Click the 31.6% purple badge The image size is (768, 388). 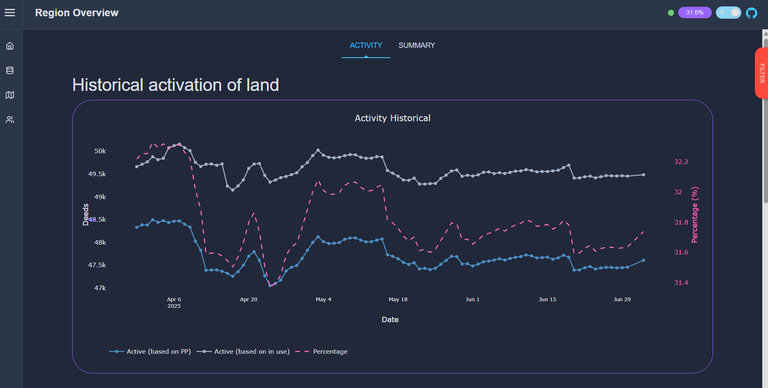click(x=695, y=13)
